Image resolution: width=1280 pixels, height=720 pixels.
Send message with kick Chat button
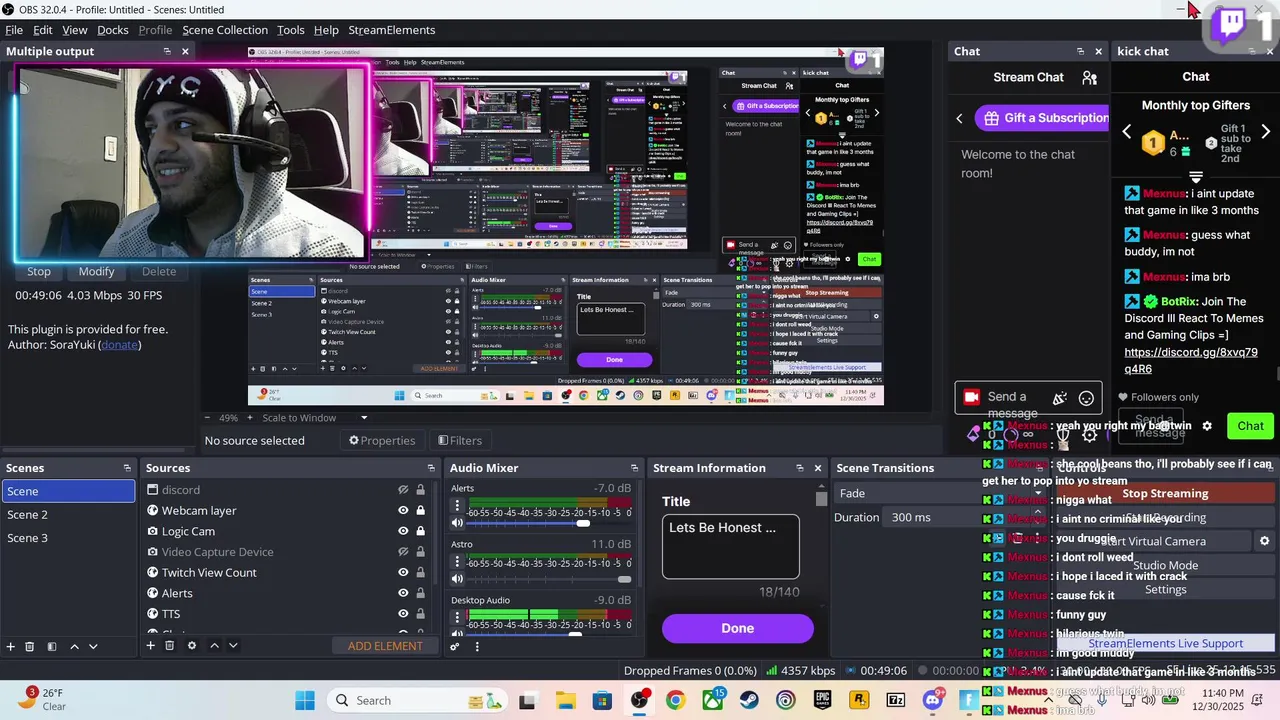pyautogui.click(x=1250, y=426)
